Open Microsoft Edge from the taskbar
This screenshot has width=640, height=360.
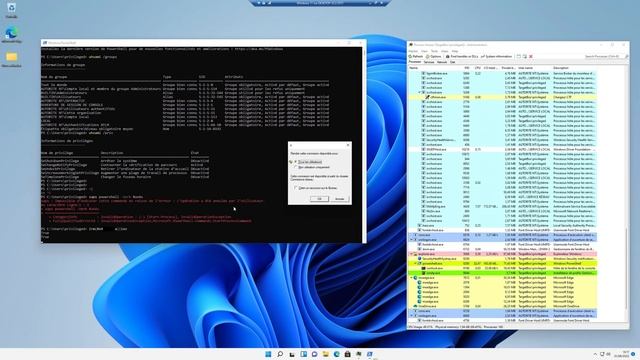[x=336, y=354]
